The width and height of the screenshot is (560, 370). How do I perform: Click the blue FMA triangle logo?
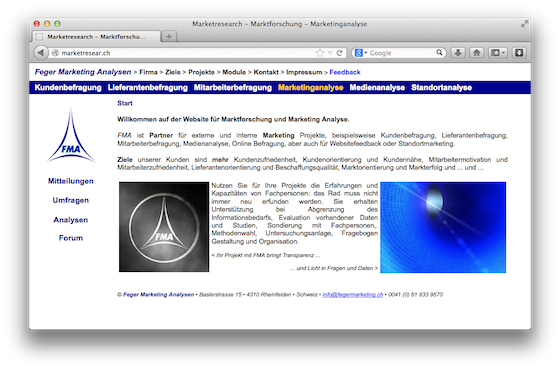[71, 135]
